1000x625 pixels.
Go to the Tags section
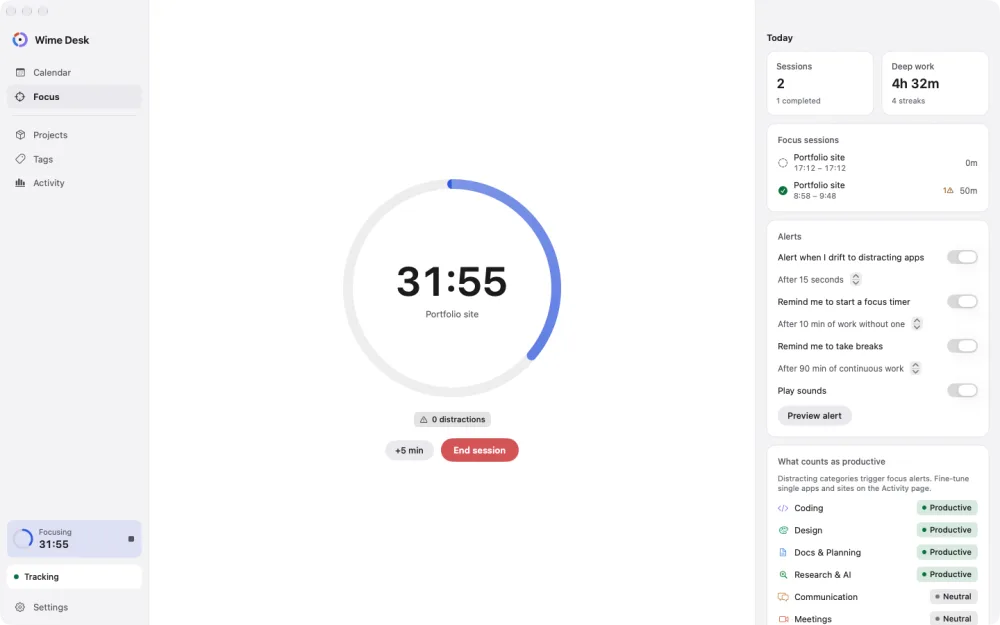pos(74,159)
